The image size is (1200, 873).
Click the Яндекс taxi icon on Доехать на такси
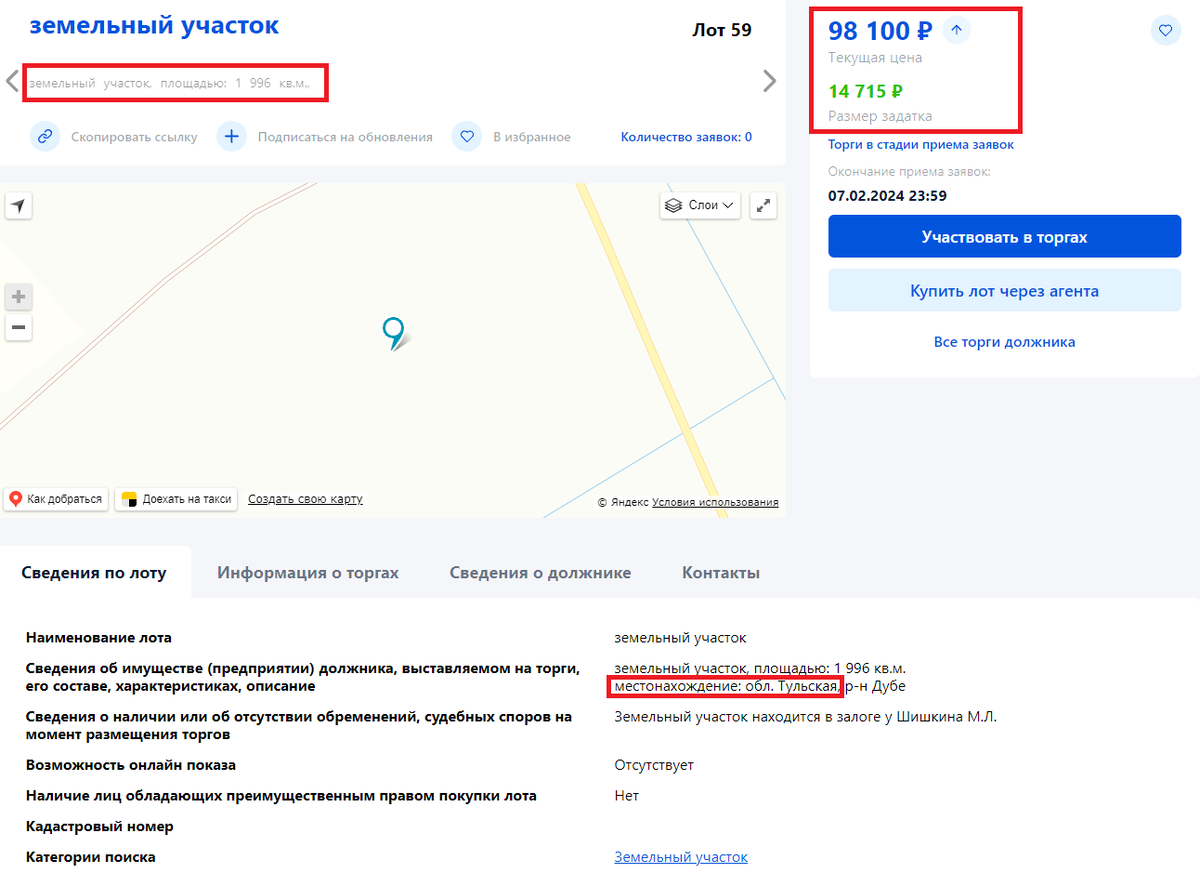(x=129, y=499)
